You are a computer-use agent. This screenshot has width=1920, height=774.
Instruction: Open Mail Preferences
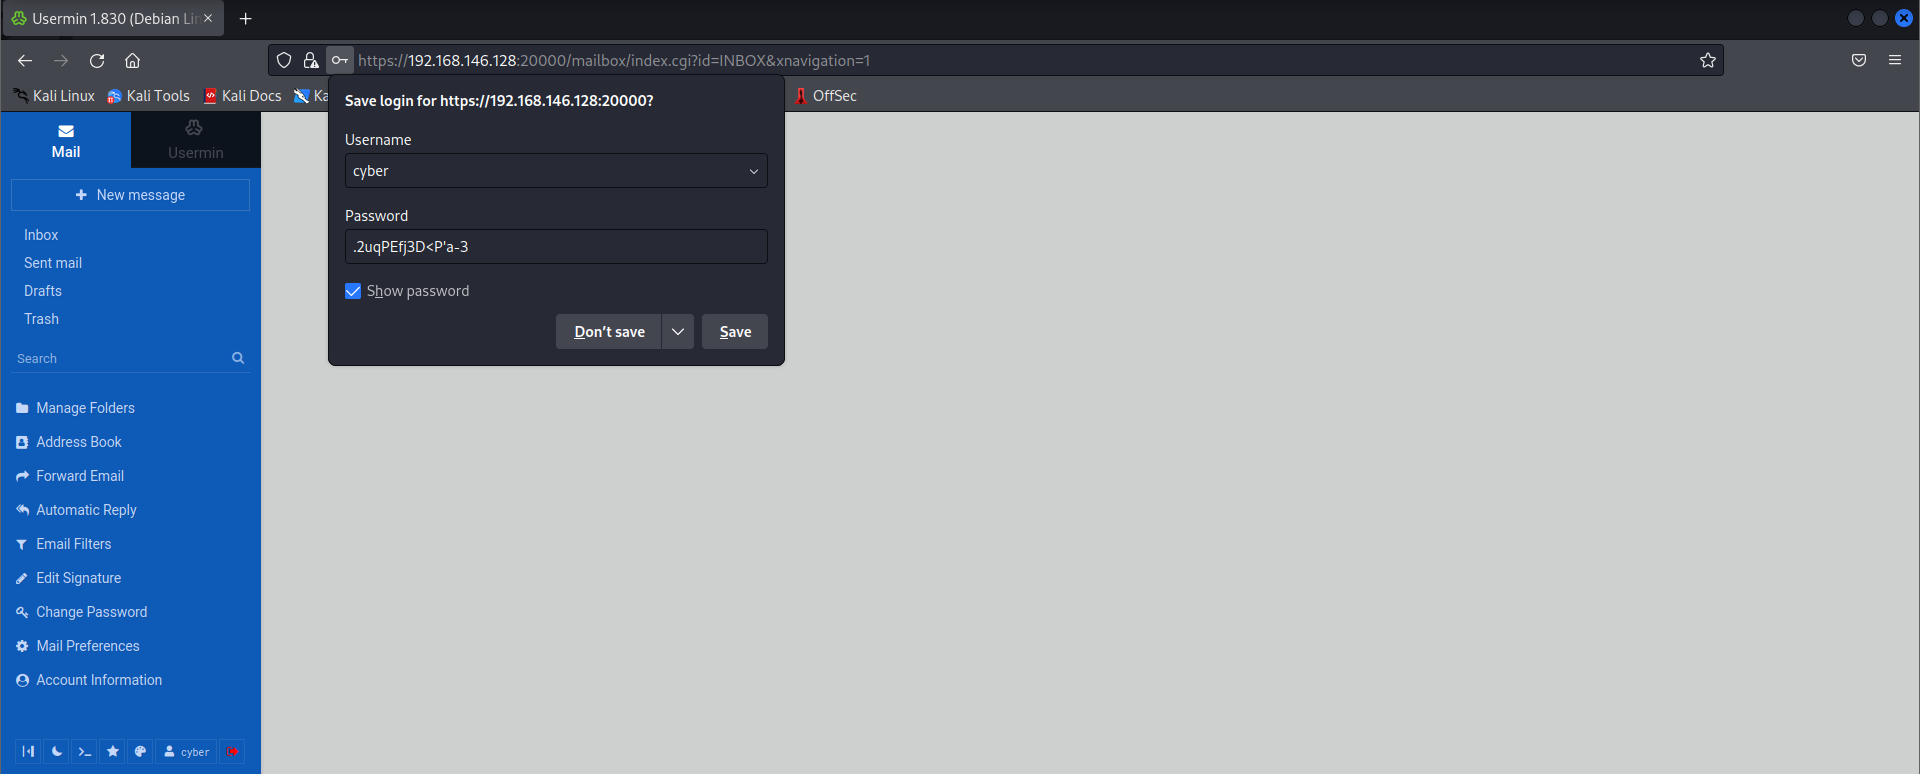(77, 646)
